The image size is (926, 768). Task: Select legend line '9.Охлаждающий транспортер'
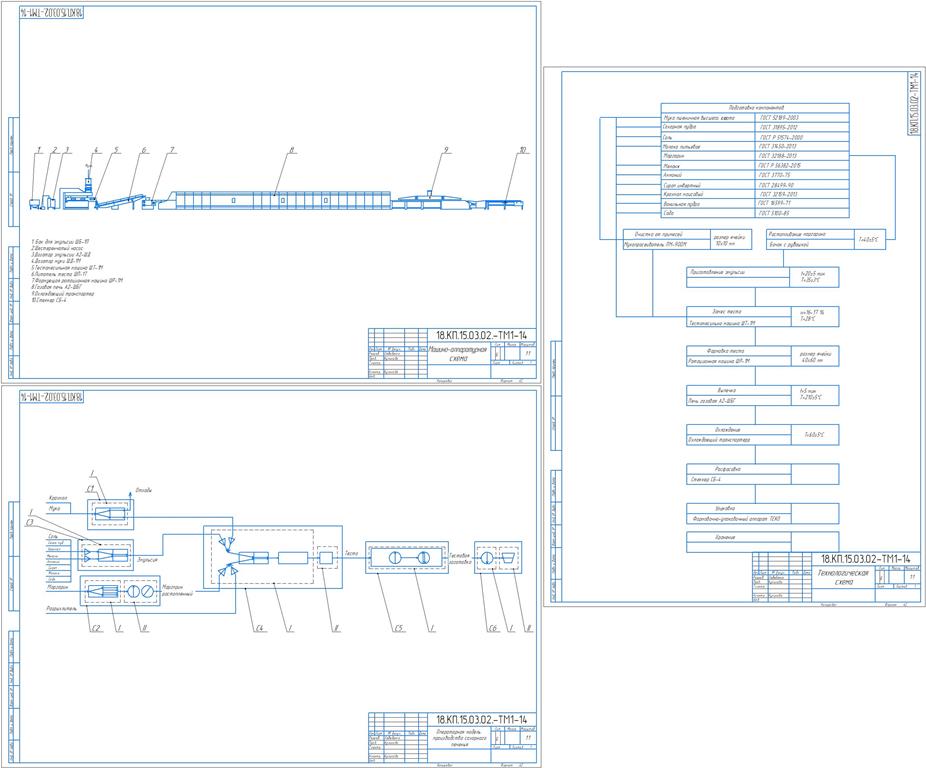(63, 294)
